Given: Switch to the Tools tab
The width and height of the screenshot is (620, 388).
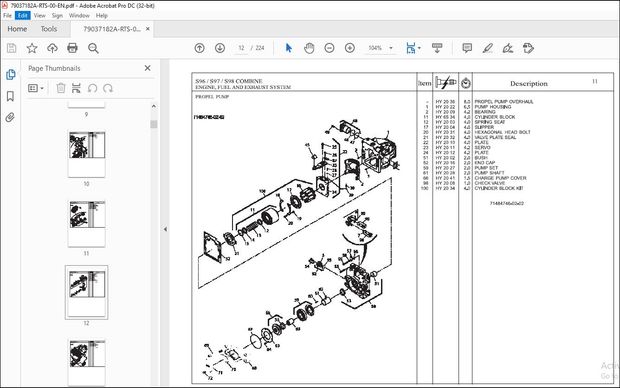Looking at the screenshot, I should (49, 29).
